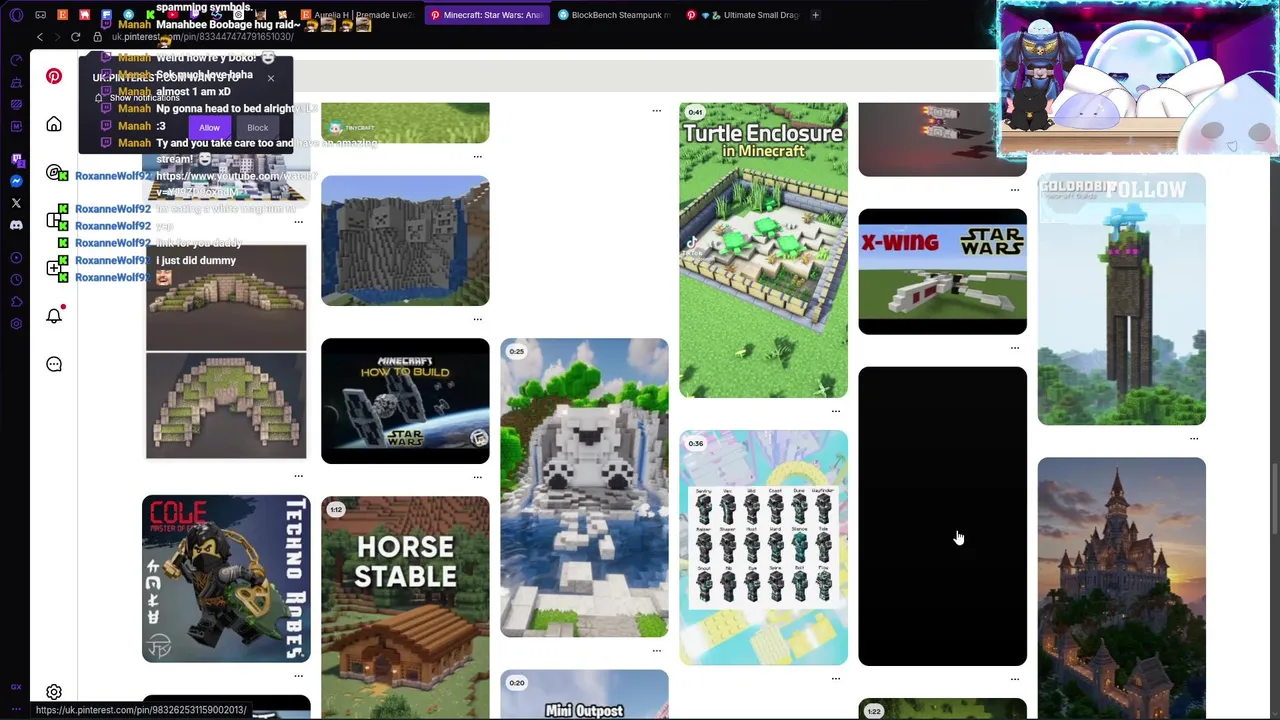
Task: Open more options below X-Wing pin
Action: pos(1015,347)
